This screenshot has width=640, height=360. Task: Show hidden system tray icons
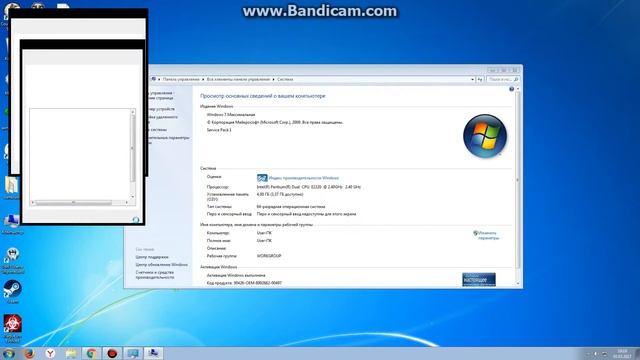(x=588, y=354)
